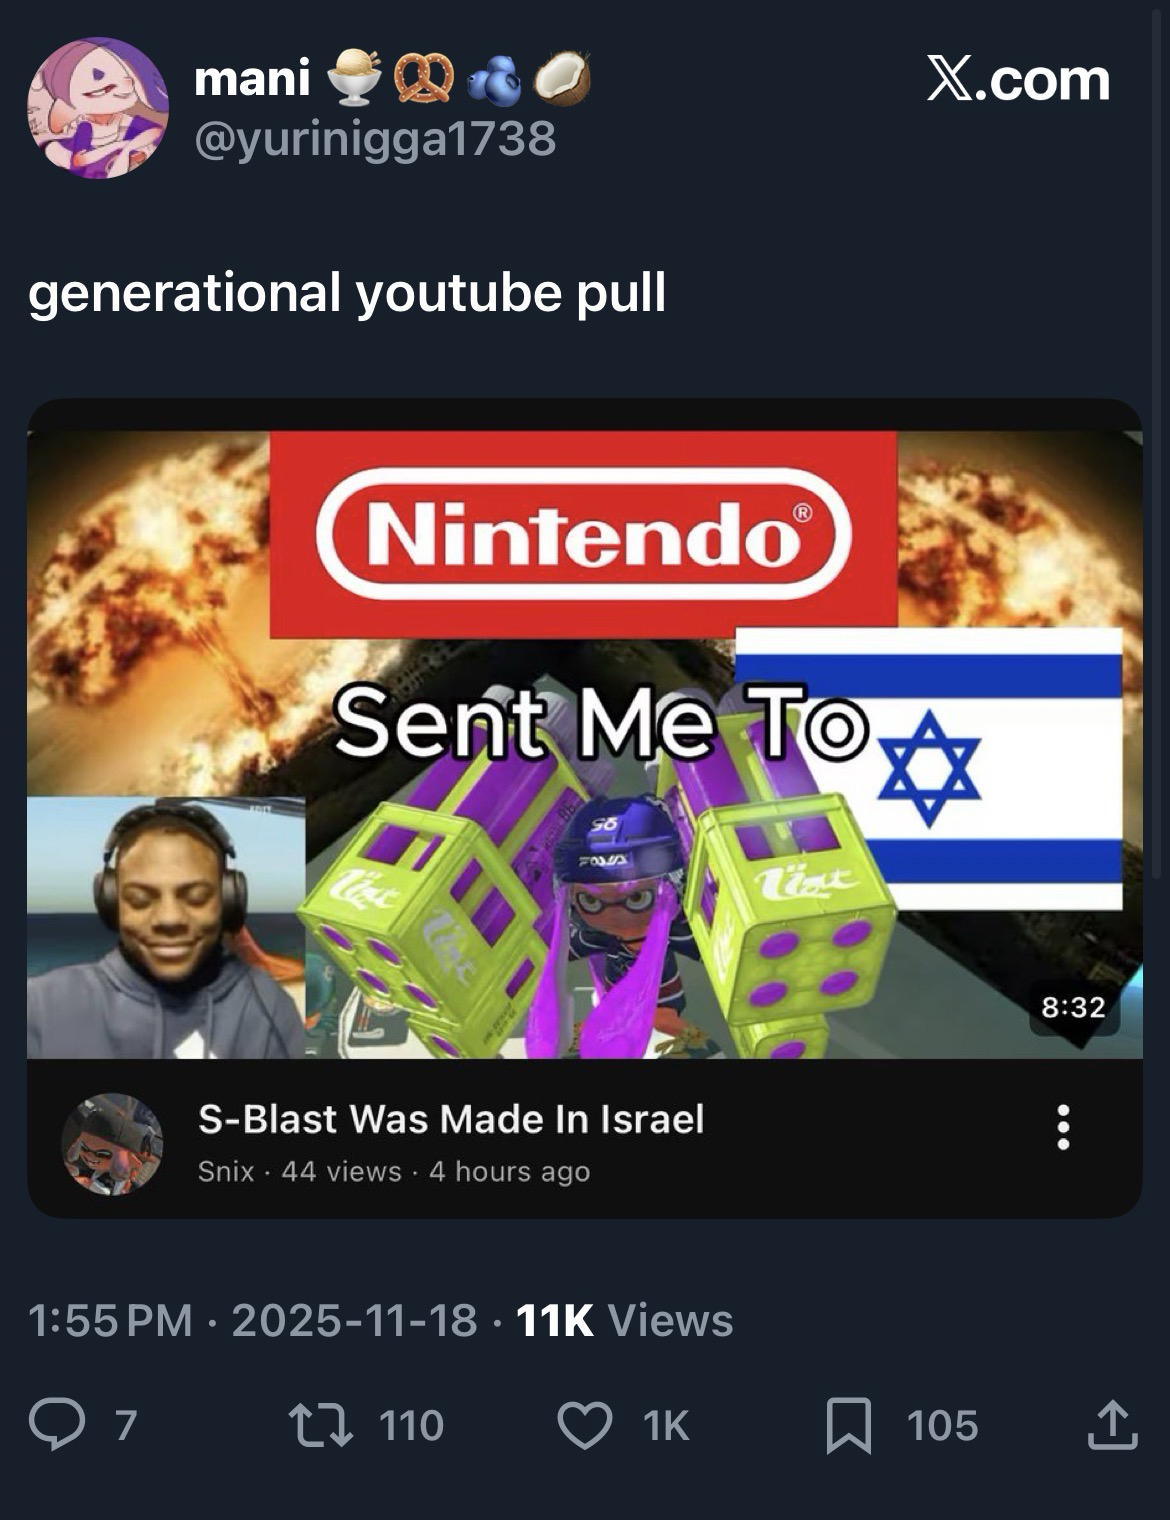Click video title "S-Blast Was Made In Israel"

coord(451,1119)
